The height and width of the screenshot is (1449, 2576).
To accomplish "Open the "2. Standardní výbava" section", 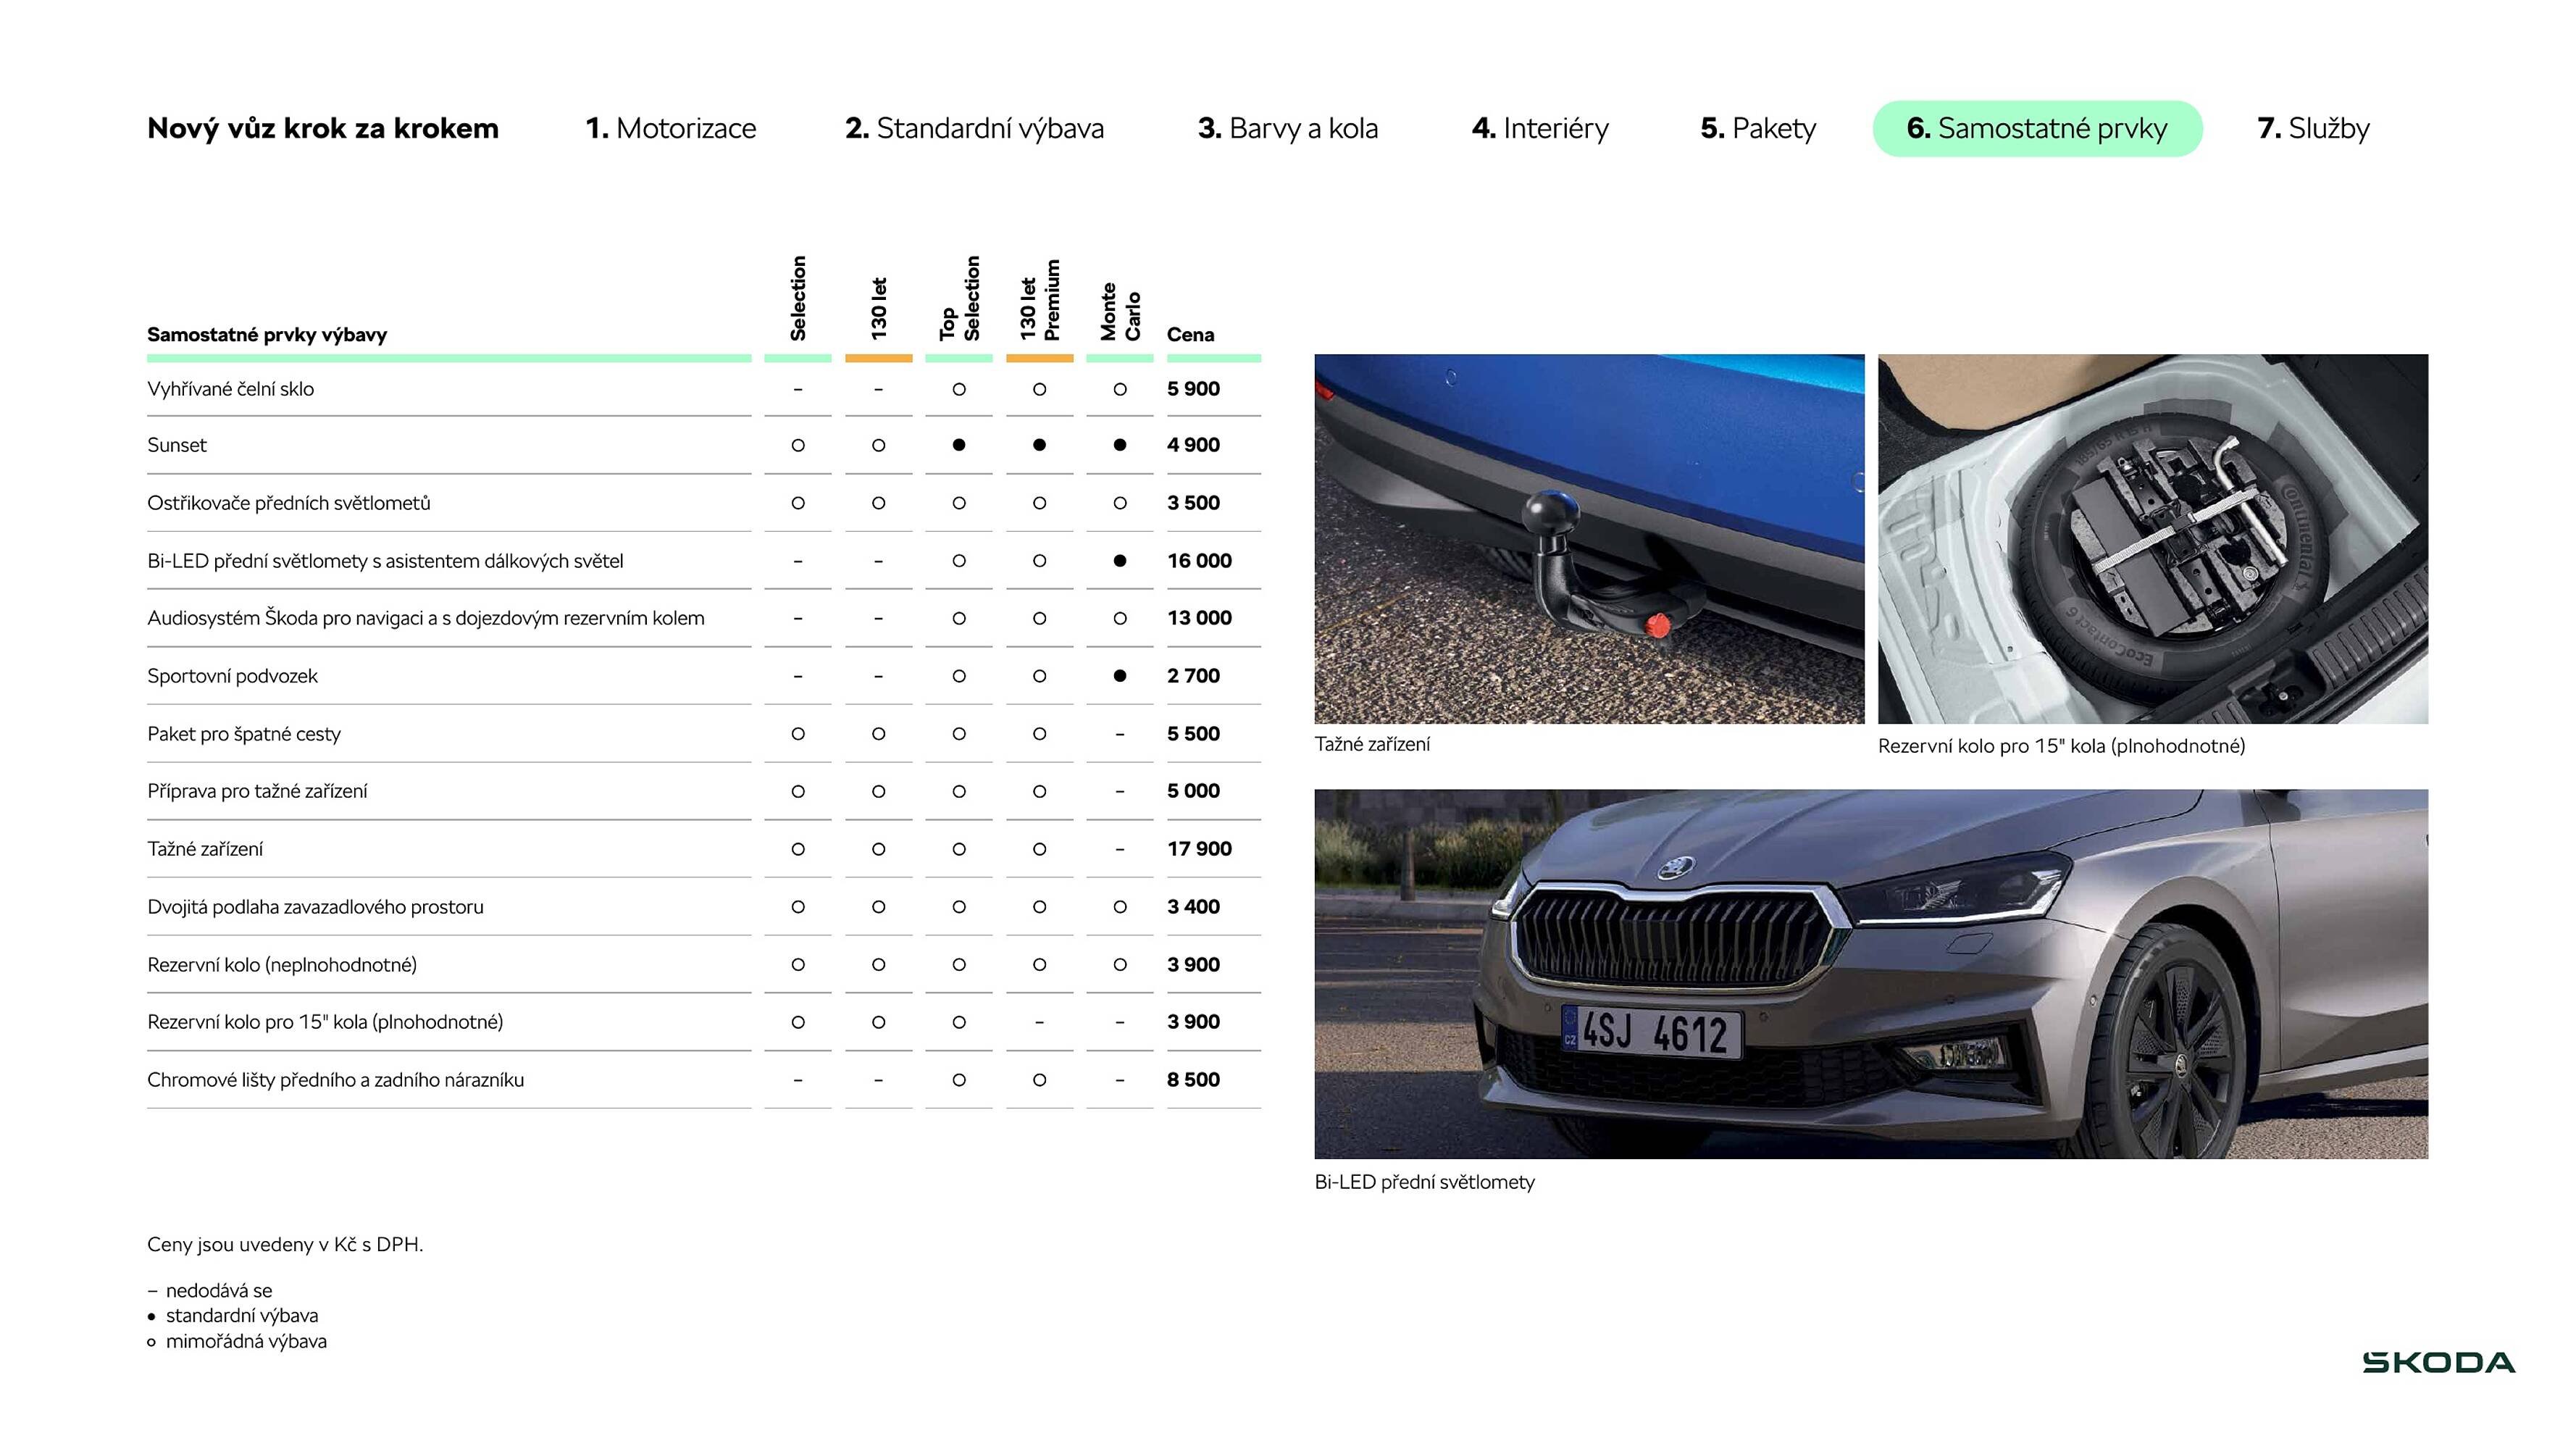I will coord(975,128).
